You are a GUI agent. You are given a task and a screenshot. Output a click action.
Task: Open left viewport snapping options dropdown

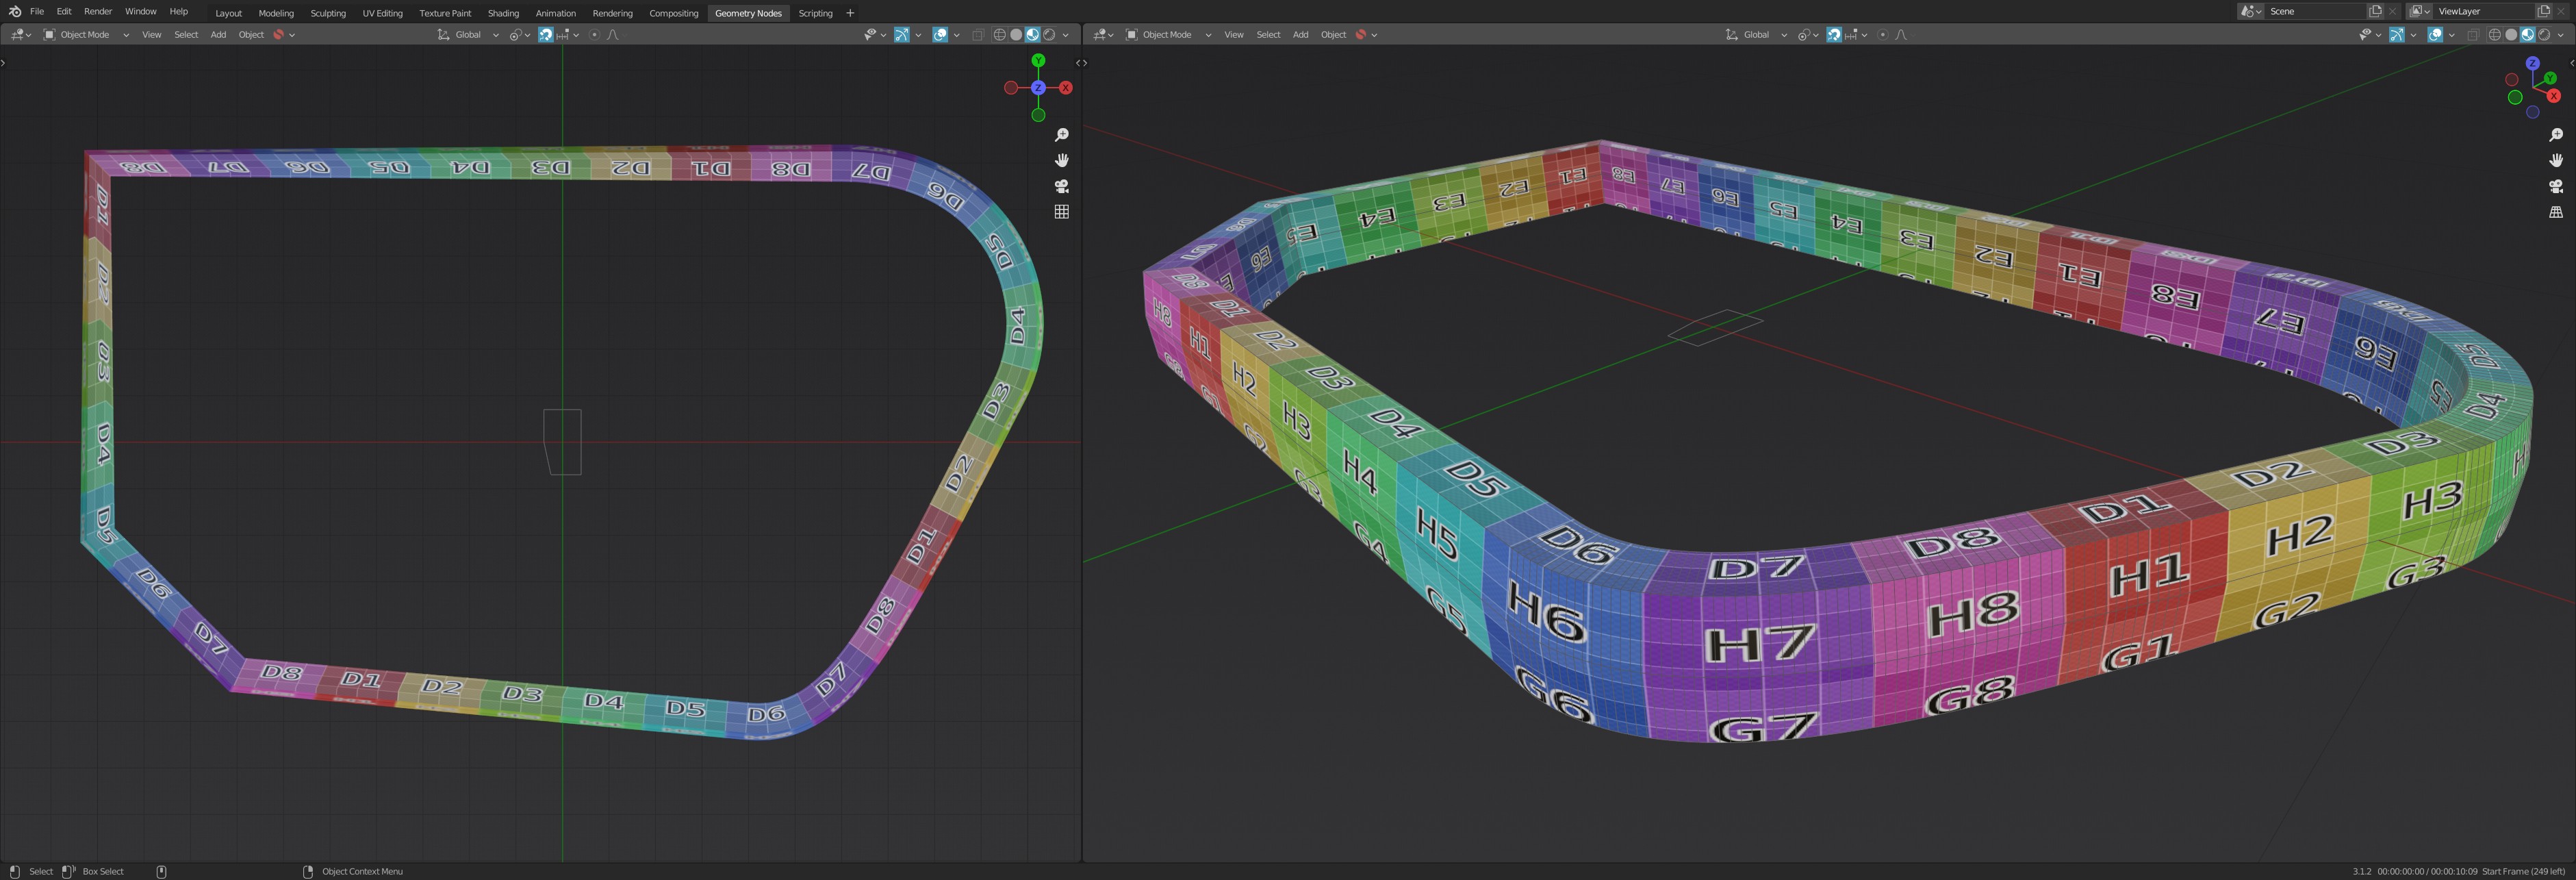[568, 35]
